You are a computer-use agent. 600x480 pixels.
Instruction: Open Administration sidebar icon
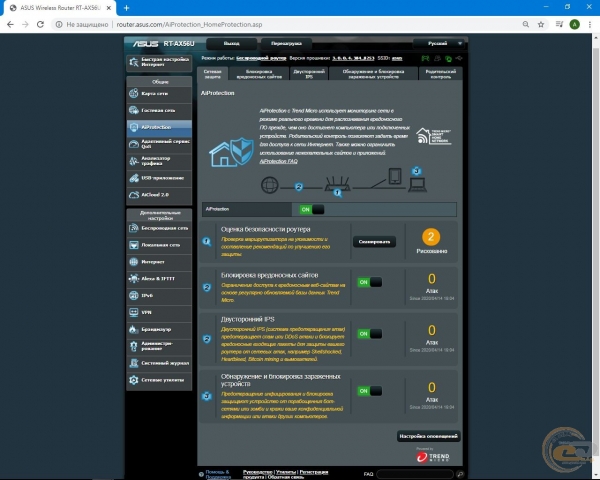(134, 346)
